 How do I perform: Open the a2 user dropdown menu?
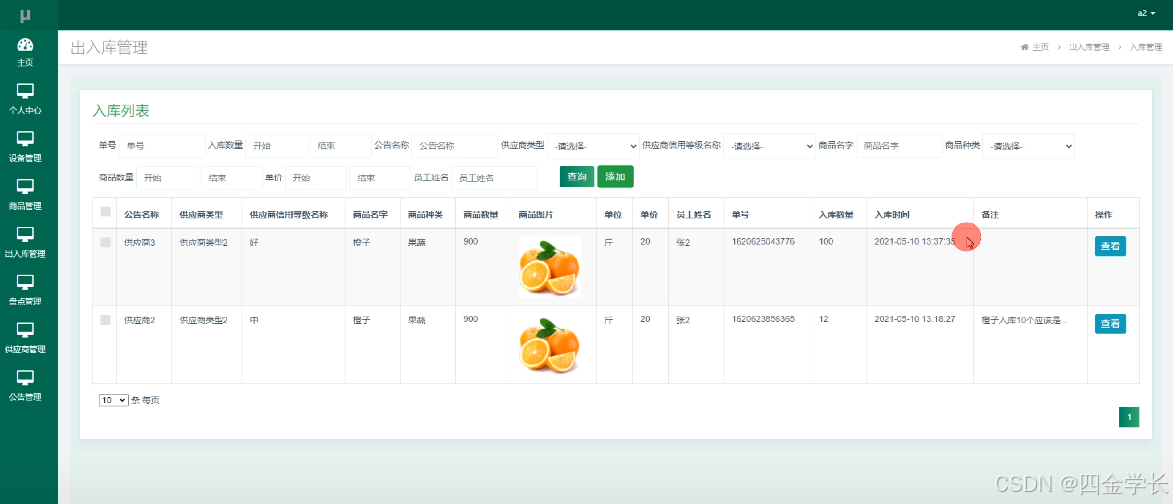pyautogui.click(x=1146, y=13)
